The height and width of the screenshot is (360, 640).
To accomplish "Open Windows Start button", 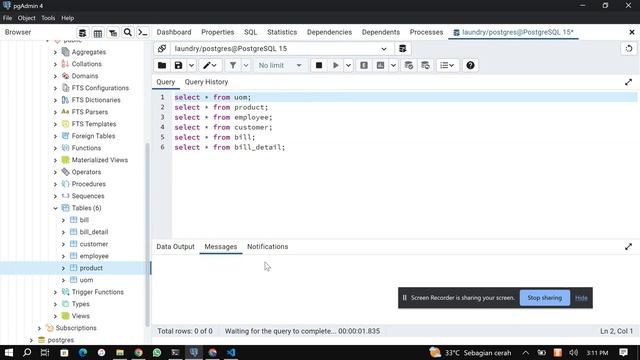I will 9,353.
